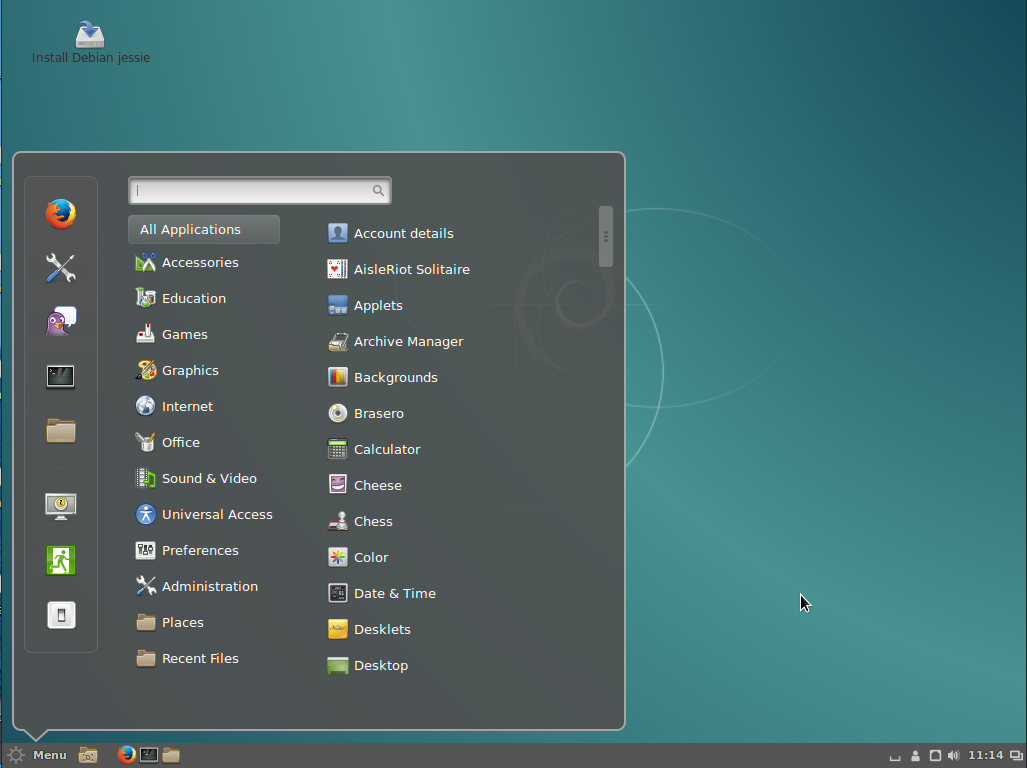Image resolution: width=1027 pixels, height=768 pixels.
Task: Launch Firefox from the menu sidebar
Action: [61, 213]
